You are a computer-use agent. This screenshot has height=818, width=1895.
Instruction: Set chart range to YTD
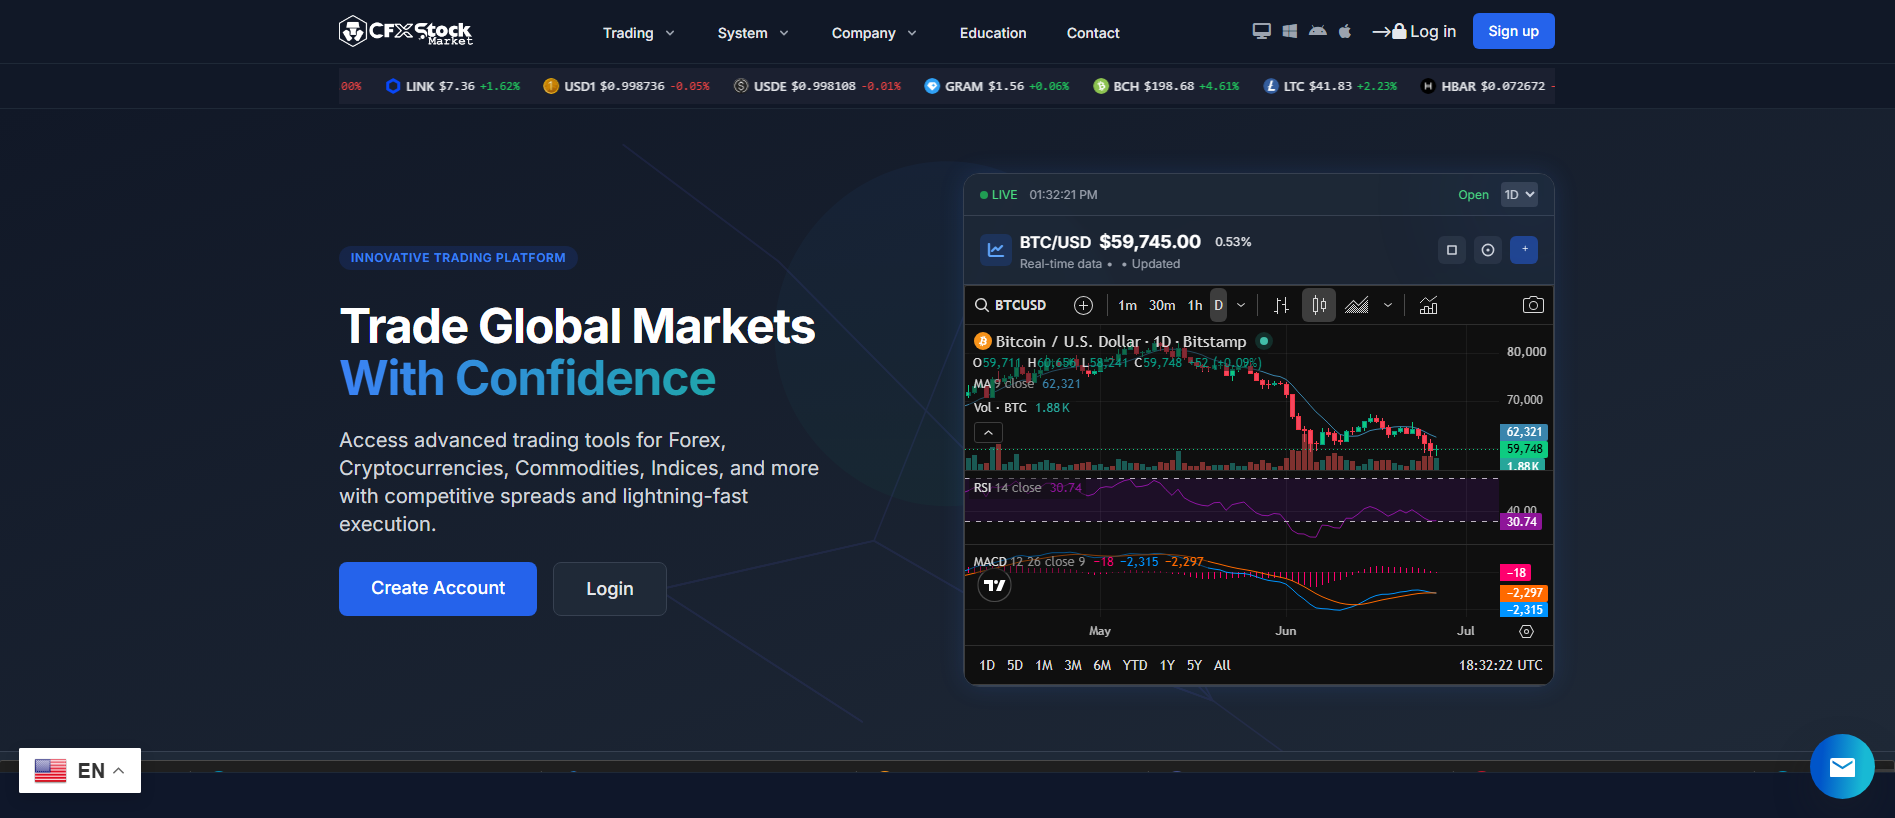click(x=1135, y=665)
